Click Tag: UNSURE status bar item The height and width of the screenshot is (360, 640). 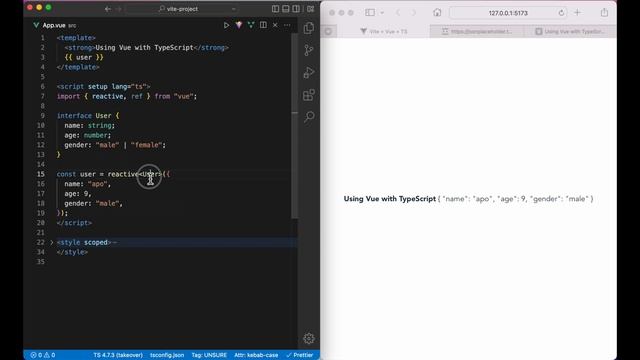click(x=209, y=355)
